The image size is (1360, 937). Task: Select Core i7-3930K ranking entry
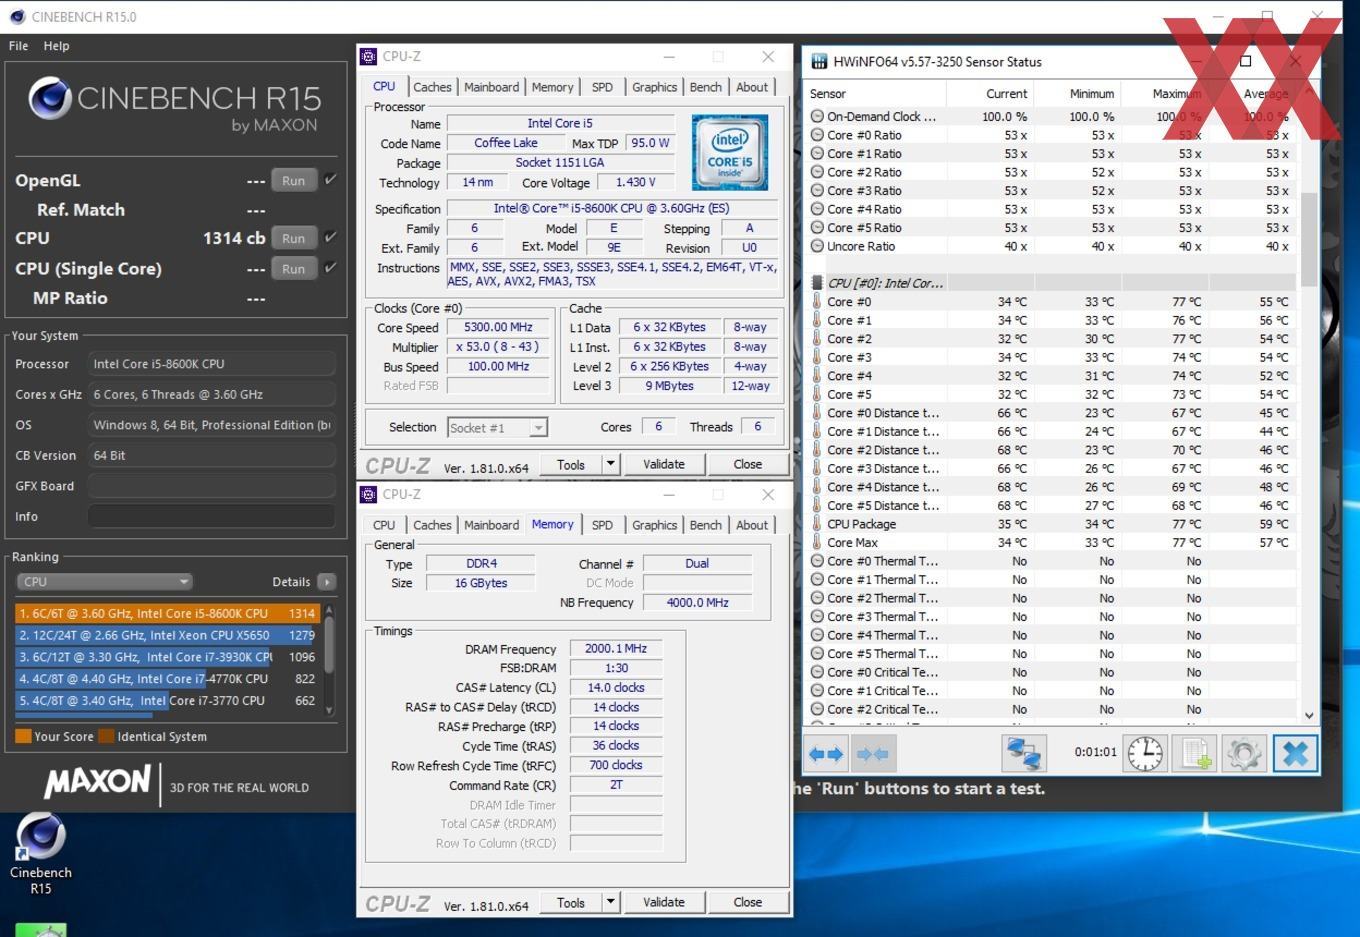[x=167, y=657]
